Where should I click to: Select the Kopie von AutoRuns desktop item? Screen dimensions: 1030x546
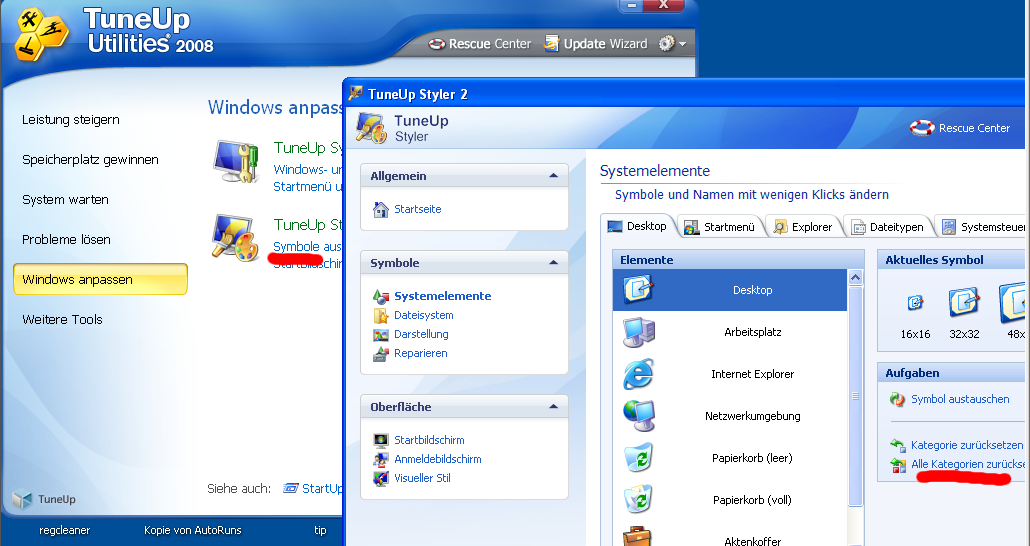coord(193,530)
